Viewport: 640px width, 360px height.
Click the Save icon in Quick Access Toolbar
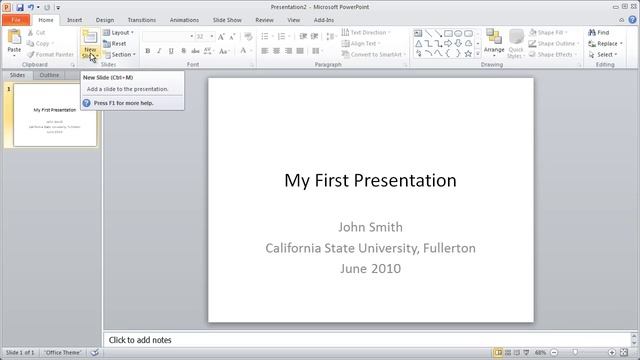(x=20, y=7)
